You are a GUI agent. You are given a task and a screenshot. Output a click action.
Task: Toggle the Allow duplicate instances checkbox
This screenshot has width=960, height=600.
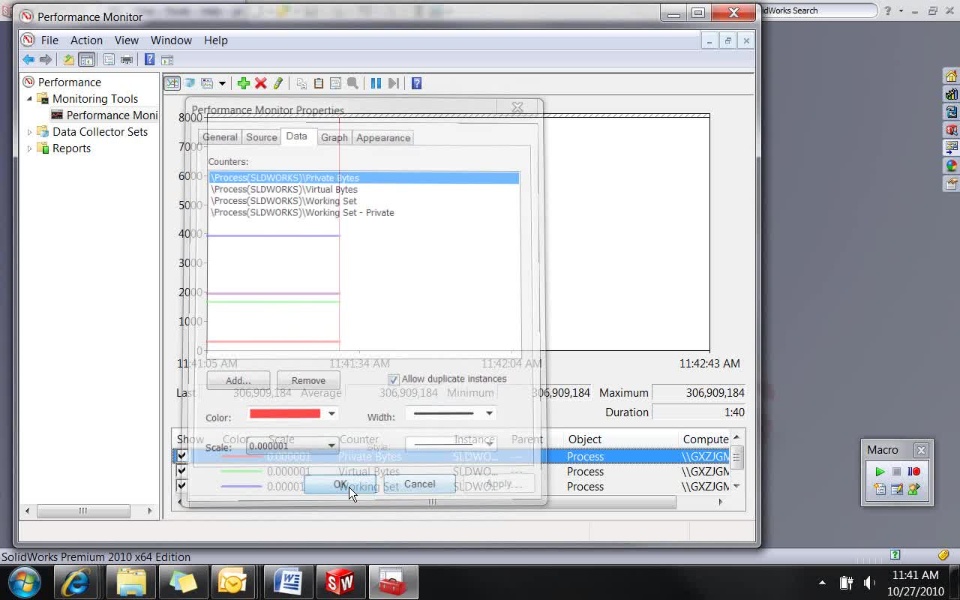[394, 380]
